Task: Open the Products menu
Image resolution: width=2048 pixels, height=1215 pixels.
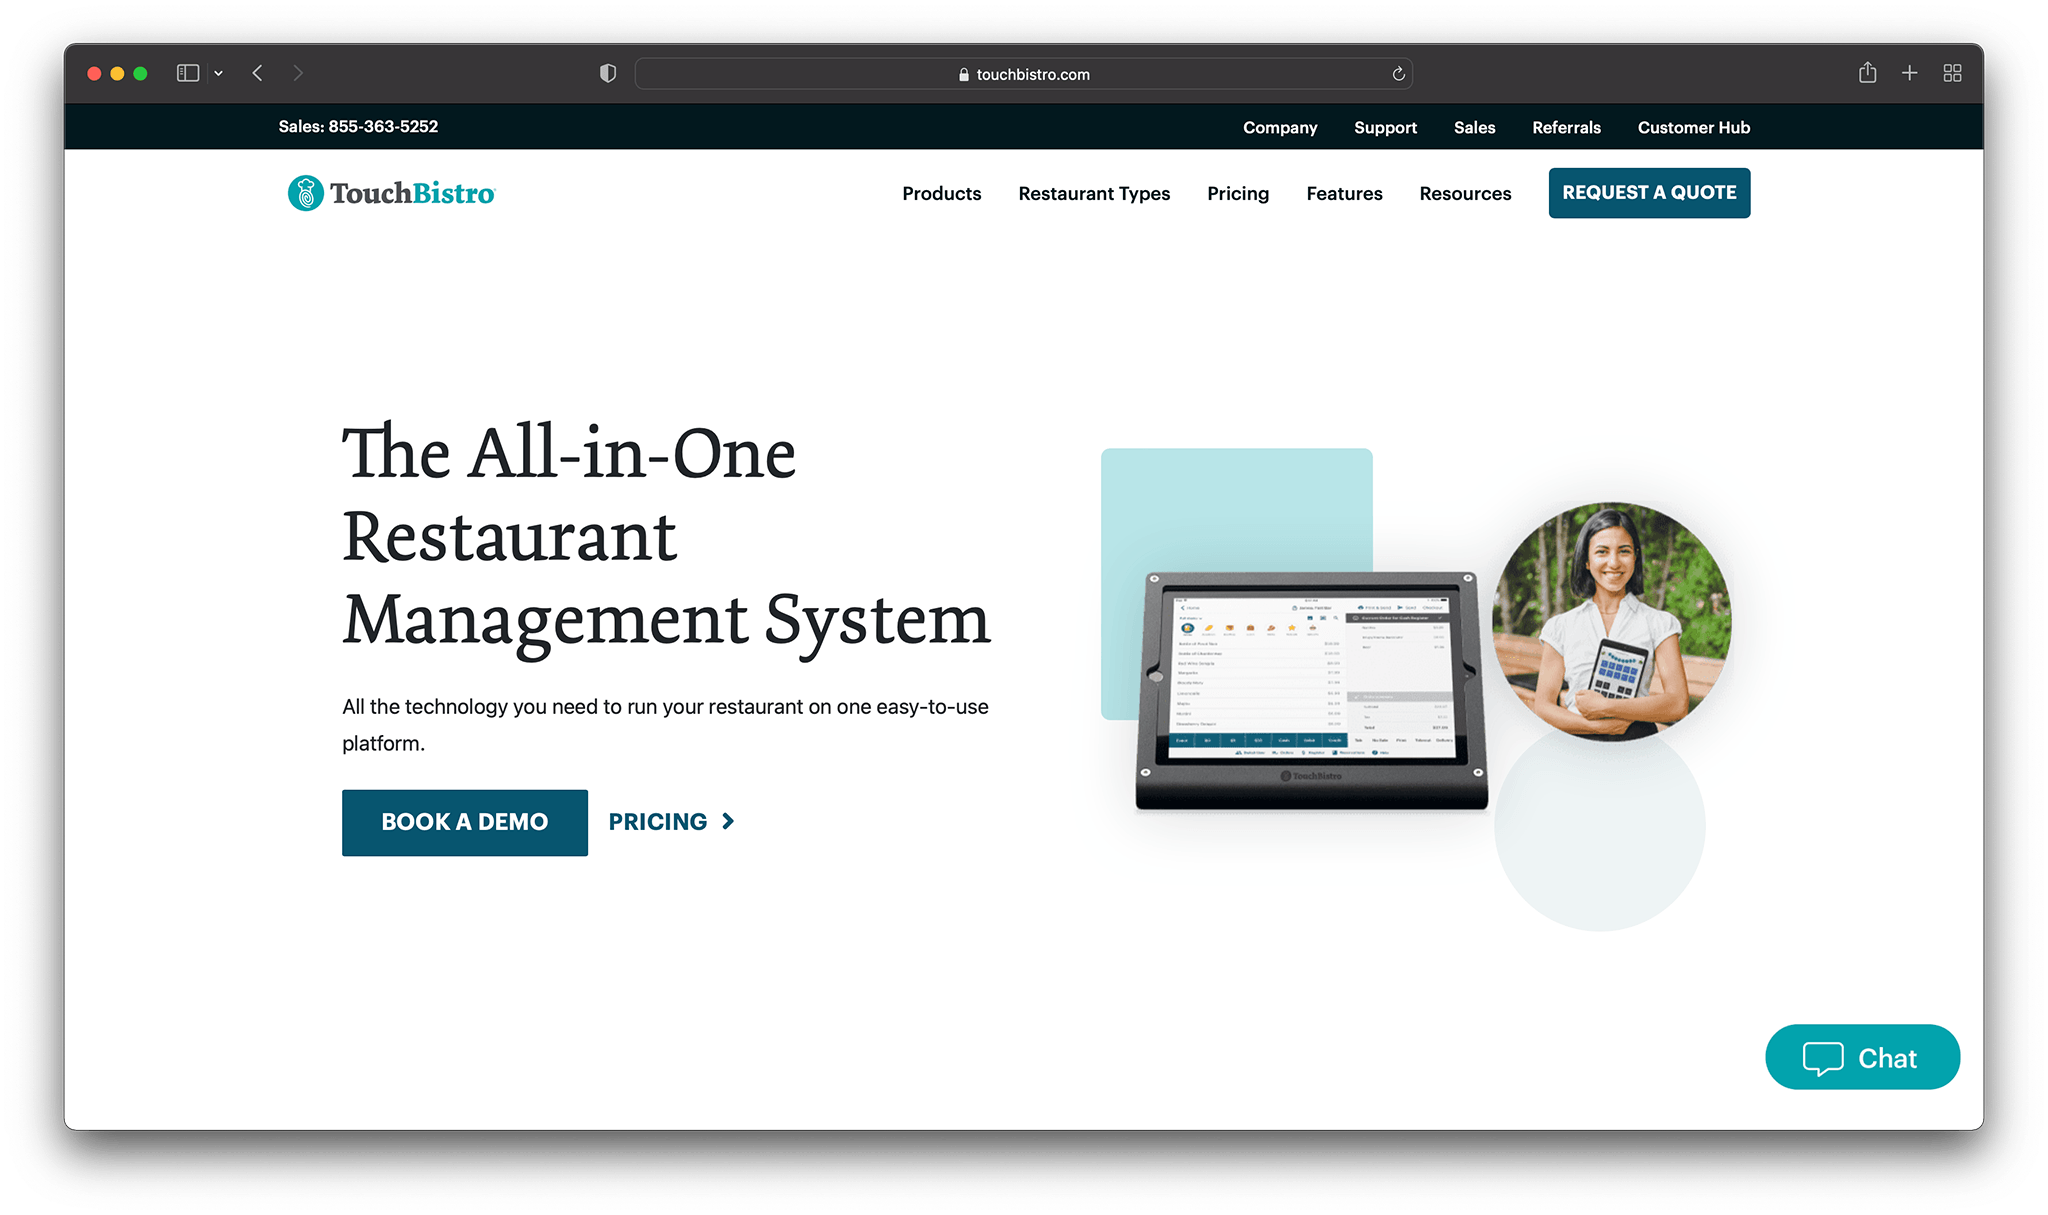Action: (941, 193)
